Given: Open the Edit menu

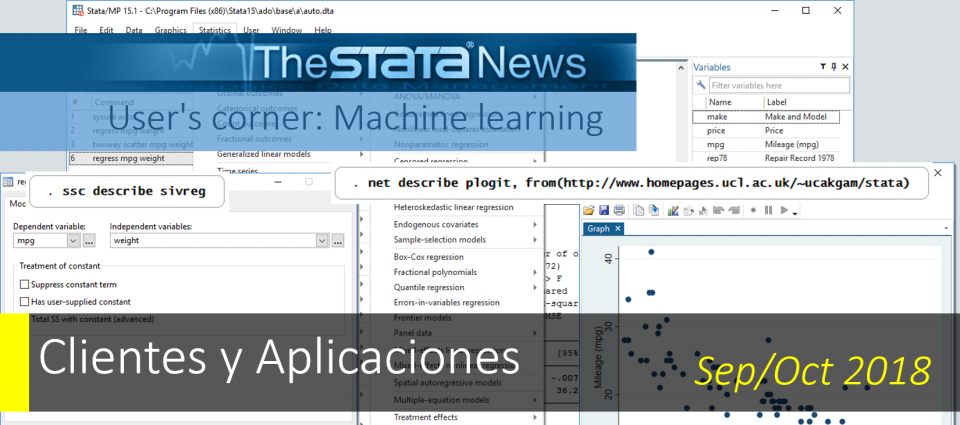Looking at the screenshot, I should pos(107,30).
